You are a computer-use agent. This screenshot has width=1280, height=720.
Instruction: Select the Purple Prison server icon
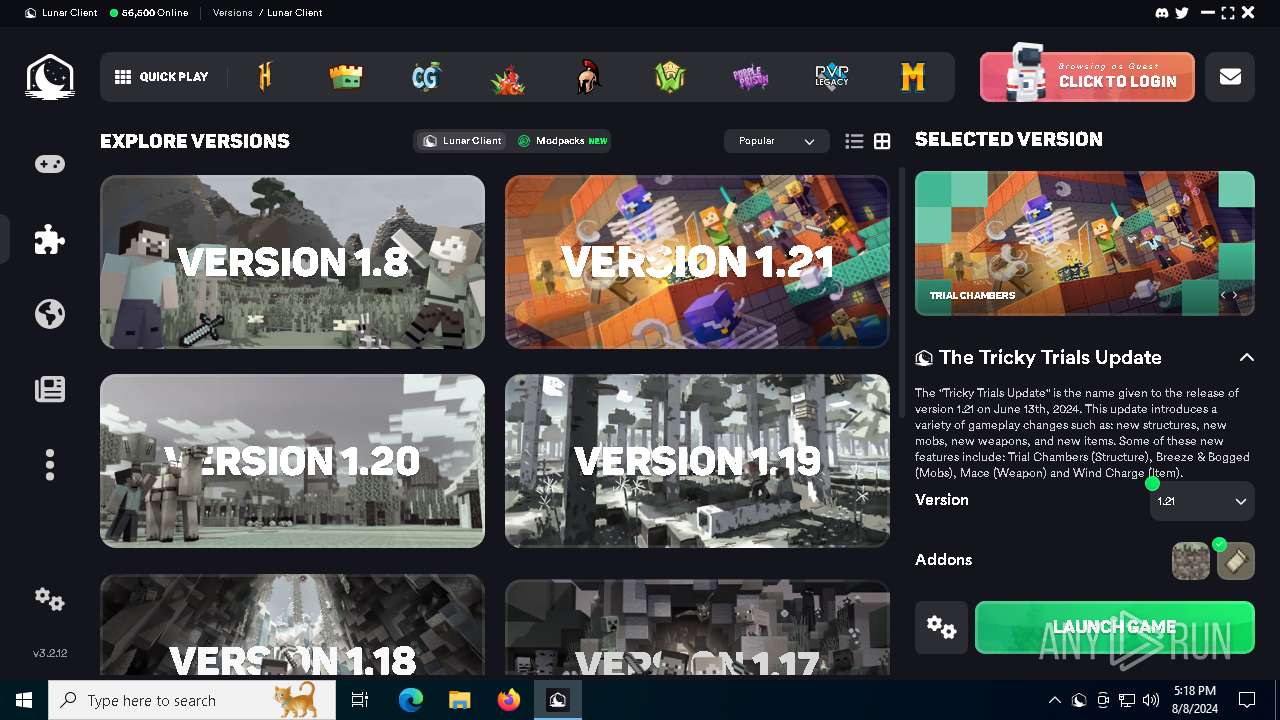(x=751, y=77)
